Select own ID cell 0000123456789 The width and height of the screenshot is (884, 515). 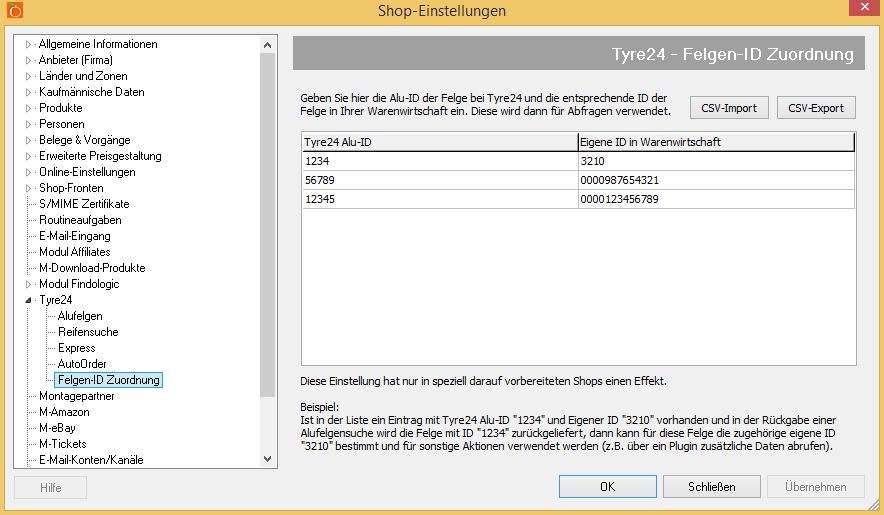(x=717, y=199)
